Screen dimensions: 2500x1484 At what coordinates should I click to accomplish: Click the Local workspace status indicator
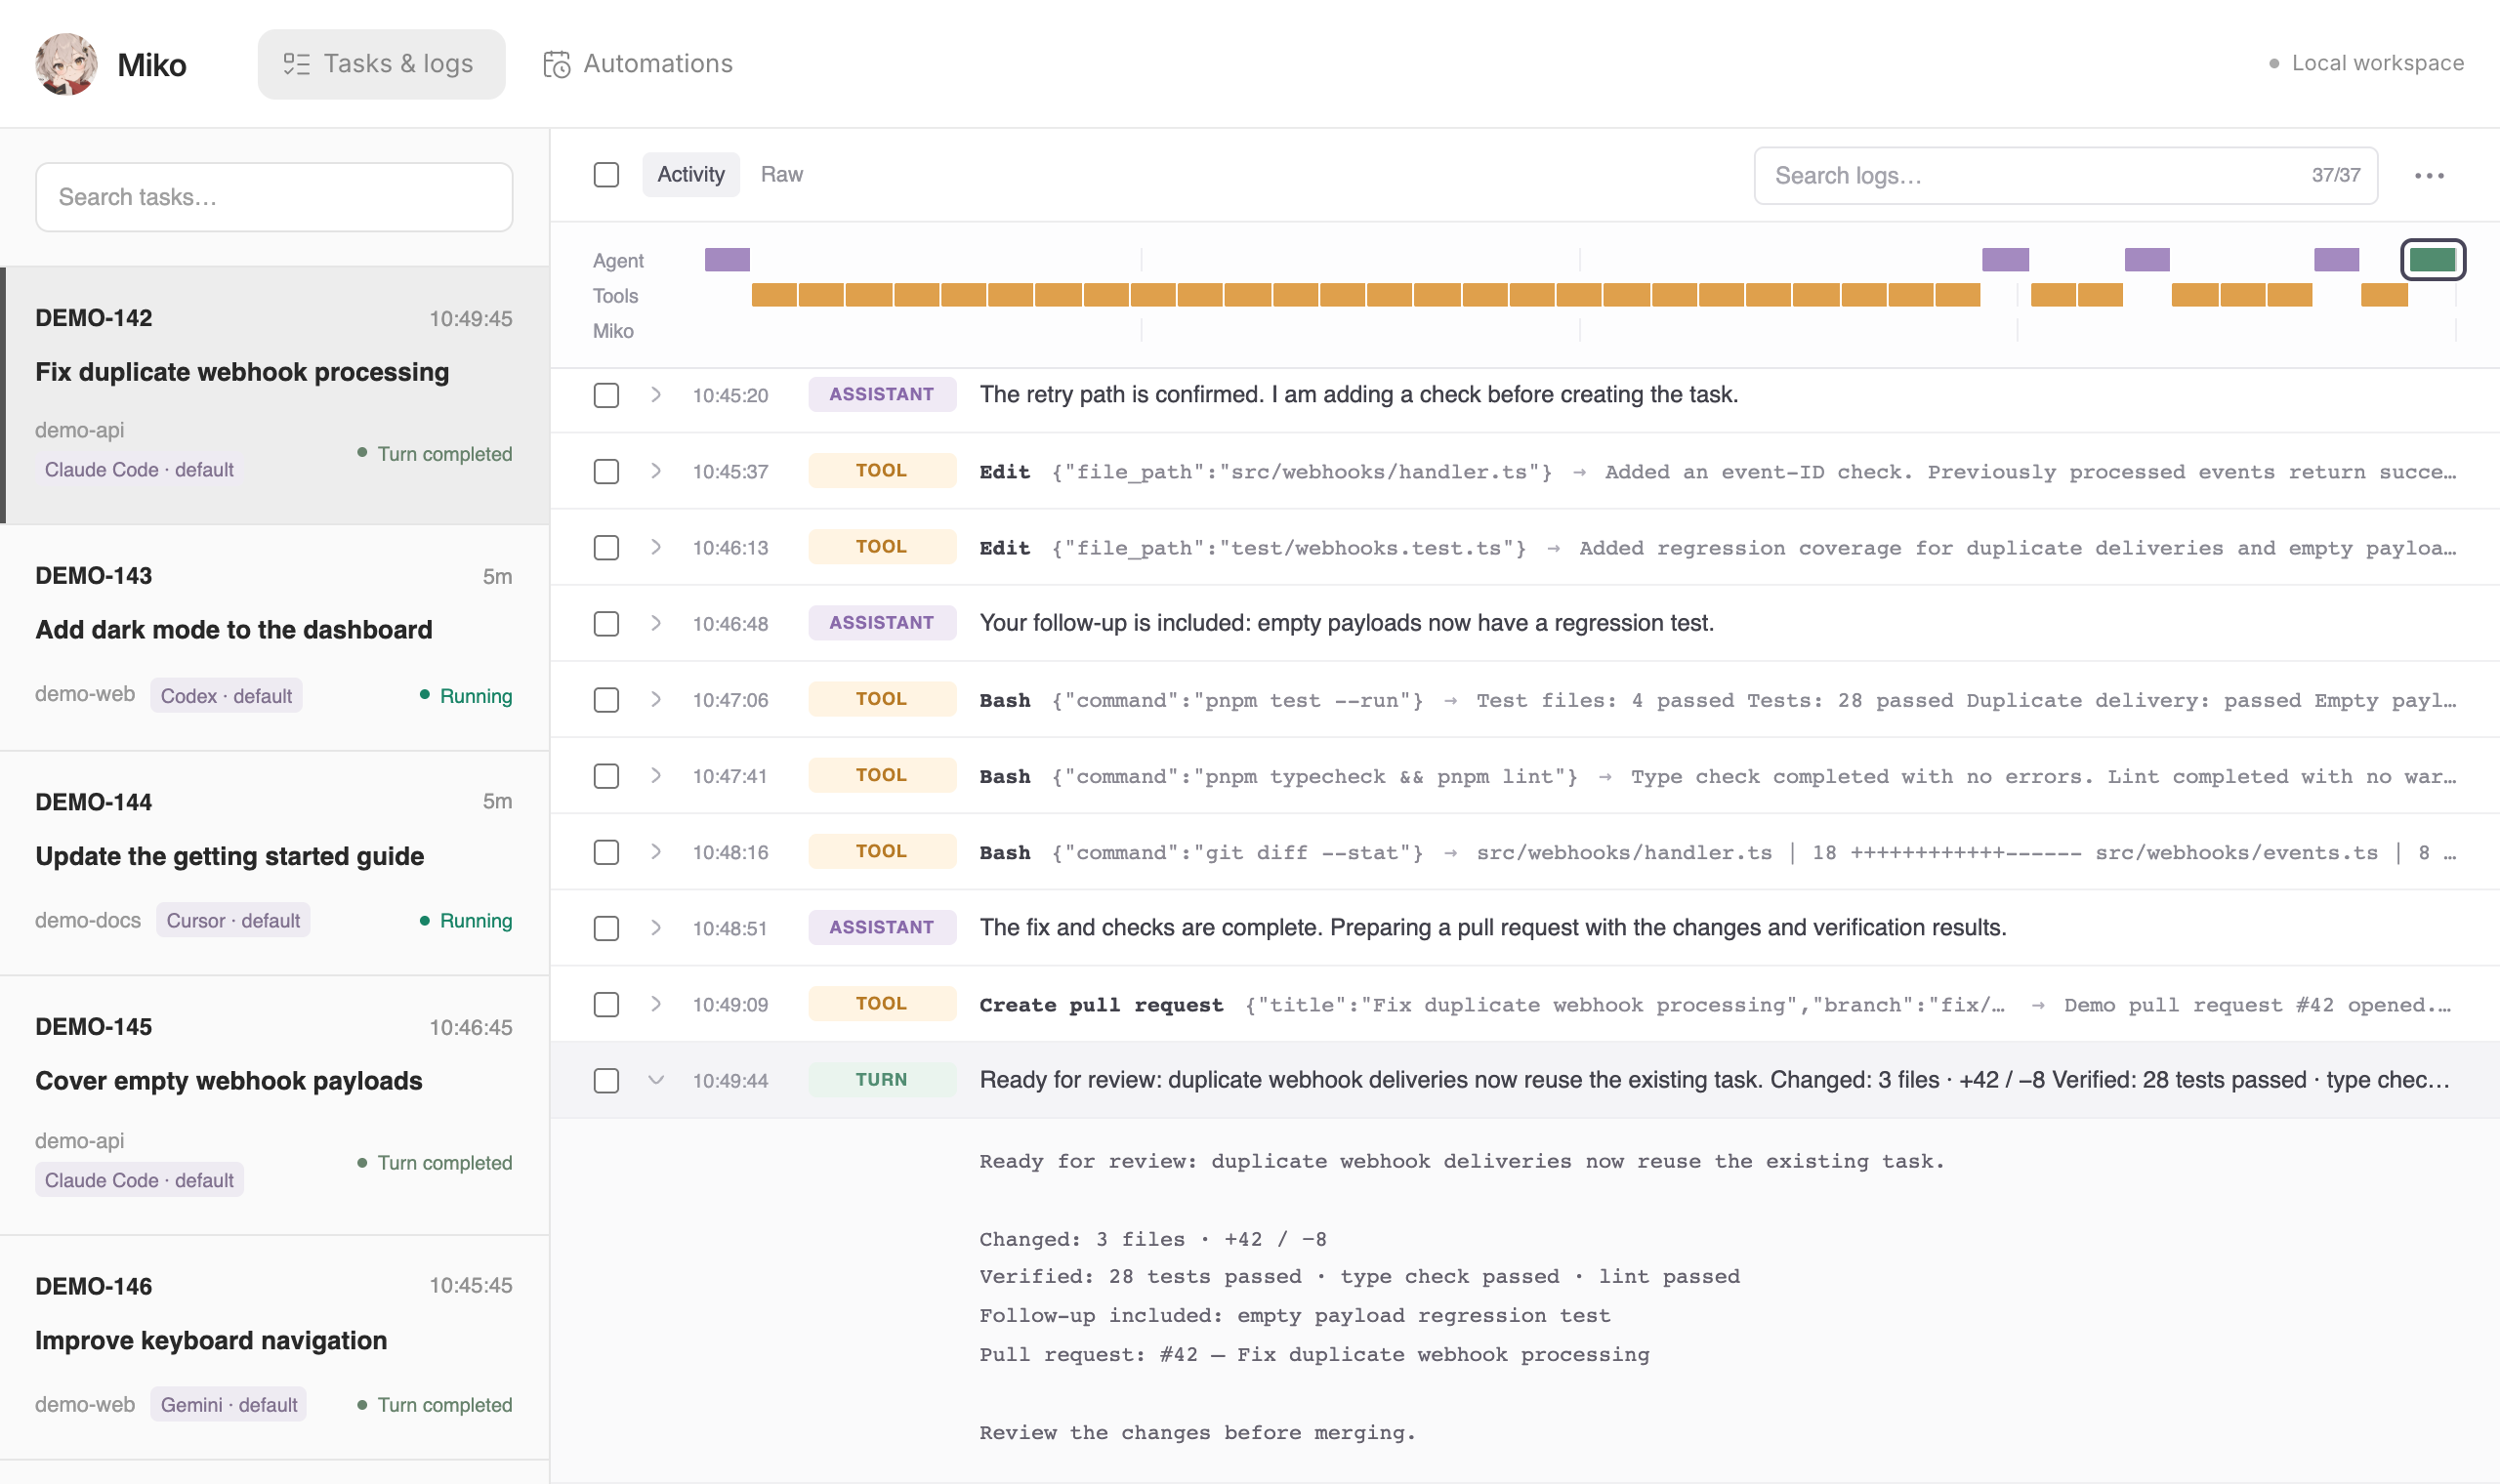pos(2366,63)
